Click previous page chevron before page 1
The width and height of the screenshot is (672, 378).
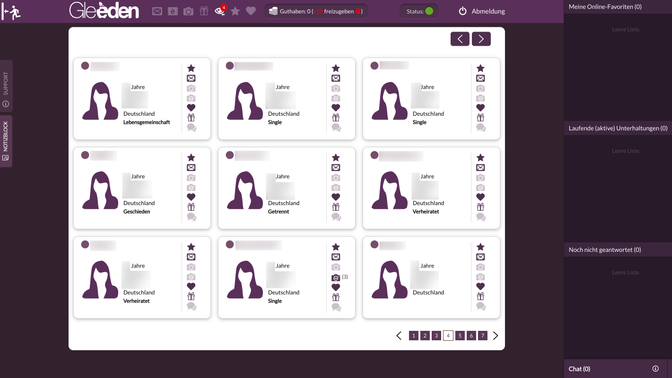pos(399,336)
